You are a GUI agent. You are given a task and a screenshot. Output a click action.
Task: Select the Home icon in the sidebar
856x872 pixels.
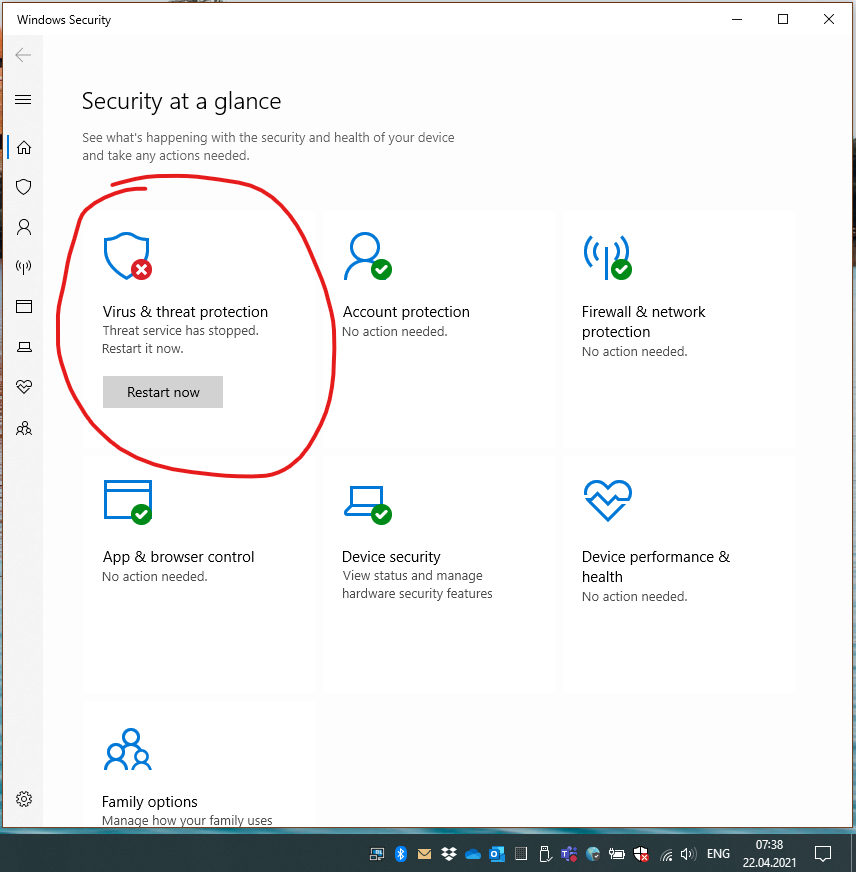24,147
